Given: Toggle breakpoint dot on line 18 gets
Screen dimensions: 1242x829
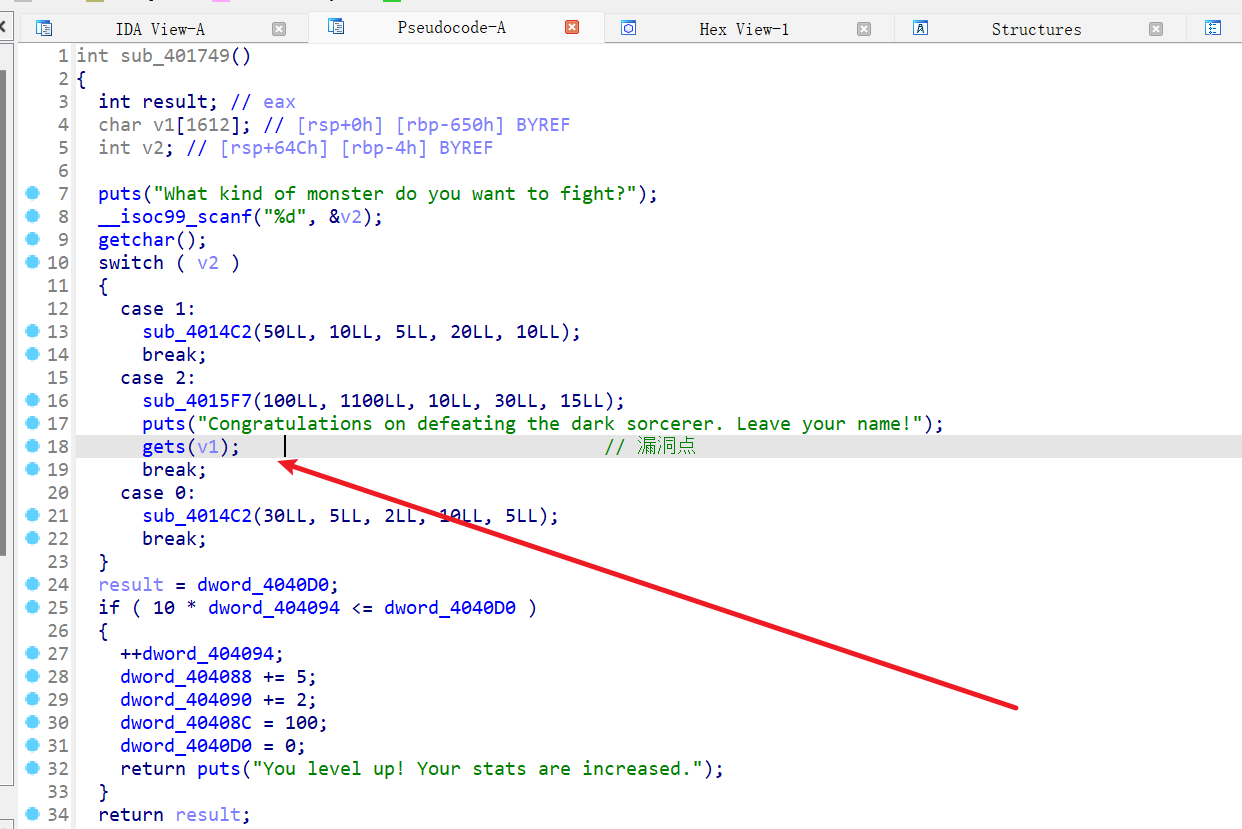Looking at the screenshot, I should pos(33,446).
